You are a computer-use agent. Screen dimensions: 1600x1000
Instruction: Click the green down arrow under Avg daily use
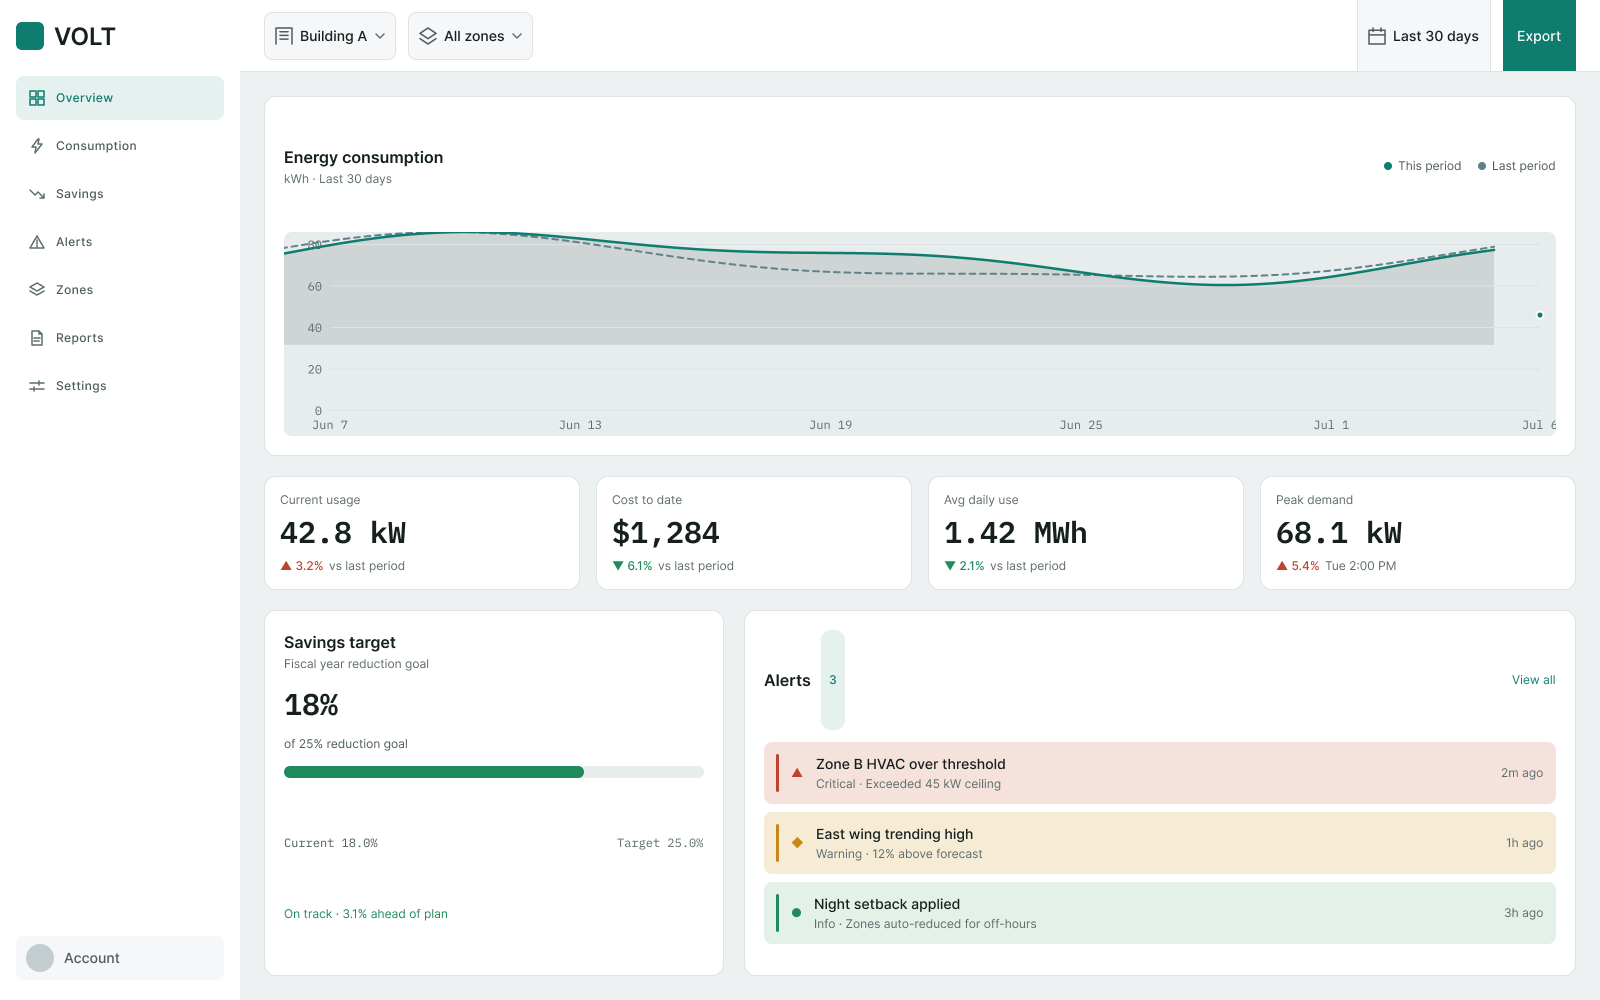tap(950, 566)
